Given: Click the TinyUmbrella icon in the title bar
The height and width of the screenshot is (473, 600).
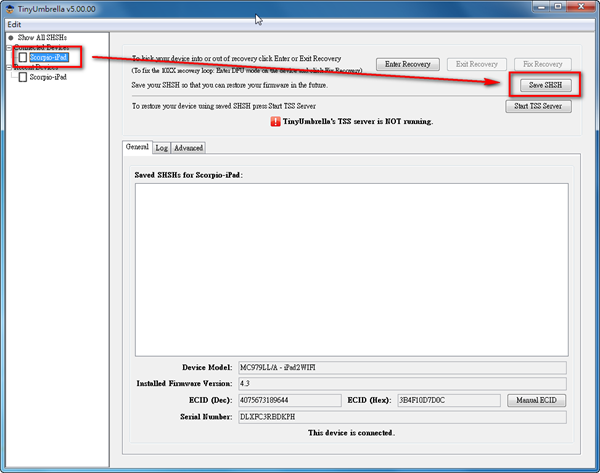Looking at the screenshot, I should (x=10, y=9).
